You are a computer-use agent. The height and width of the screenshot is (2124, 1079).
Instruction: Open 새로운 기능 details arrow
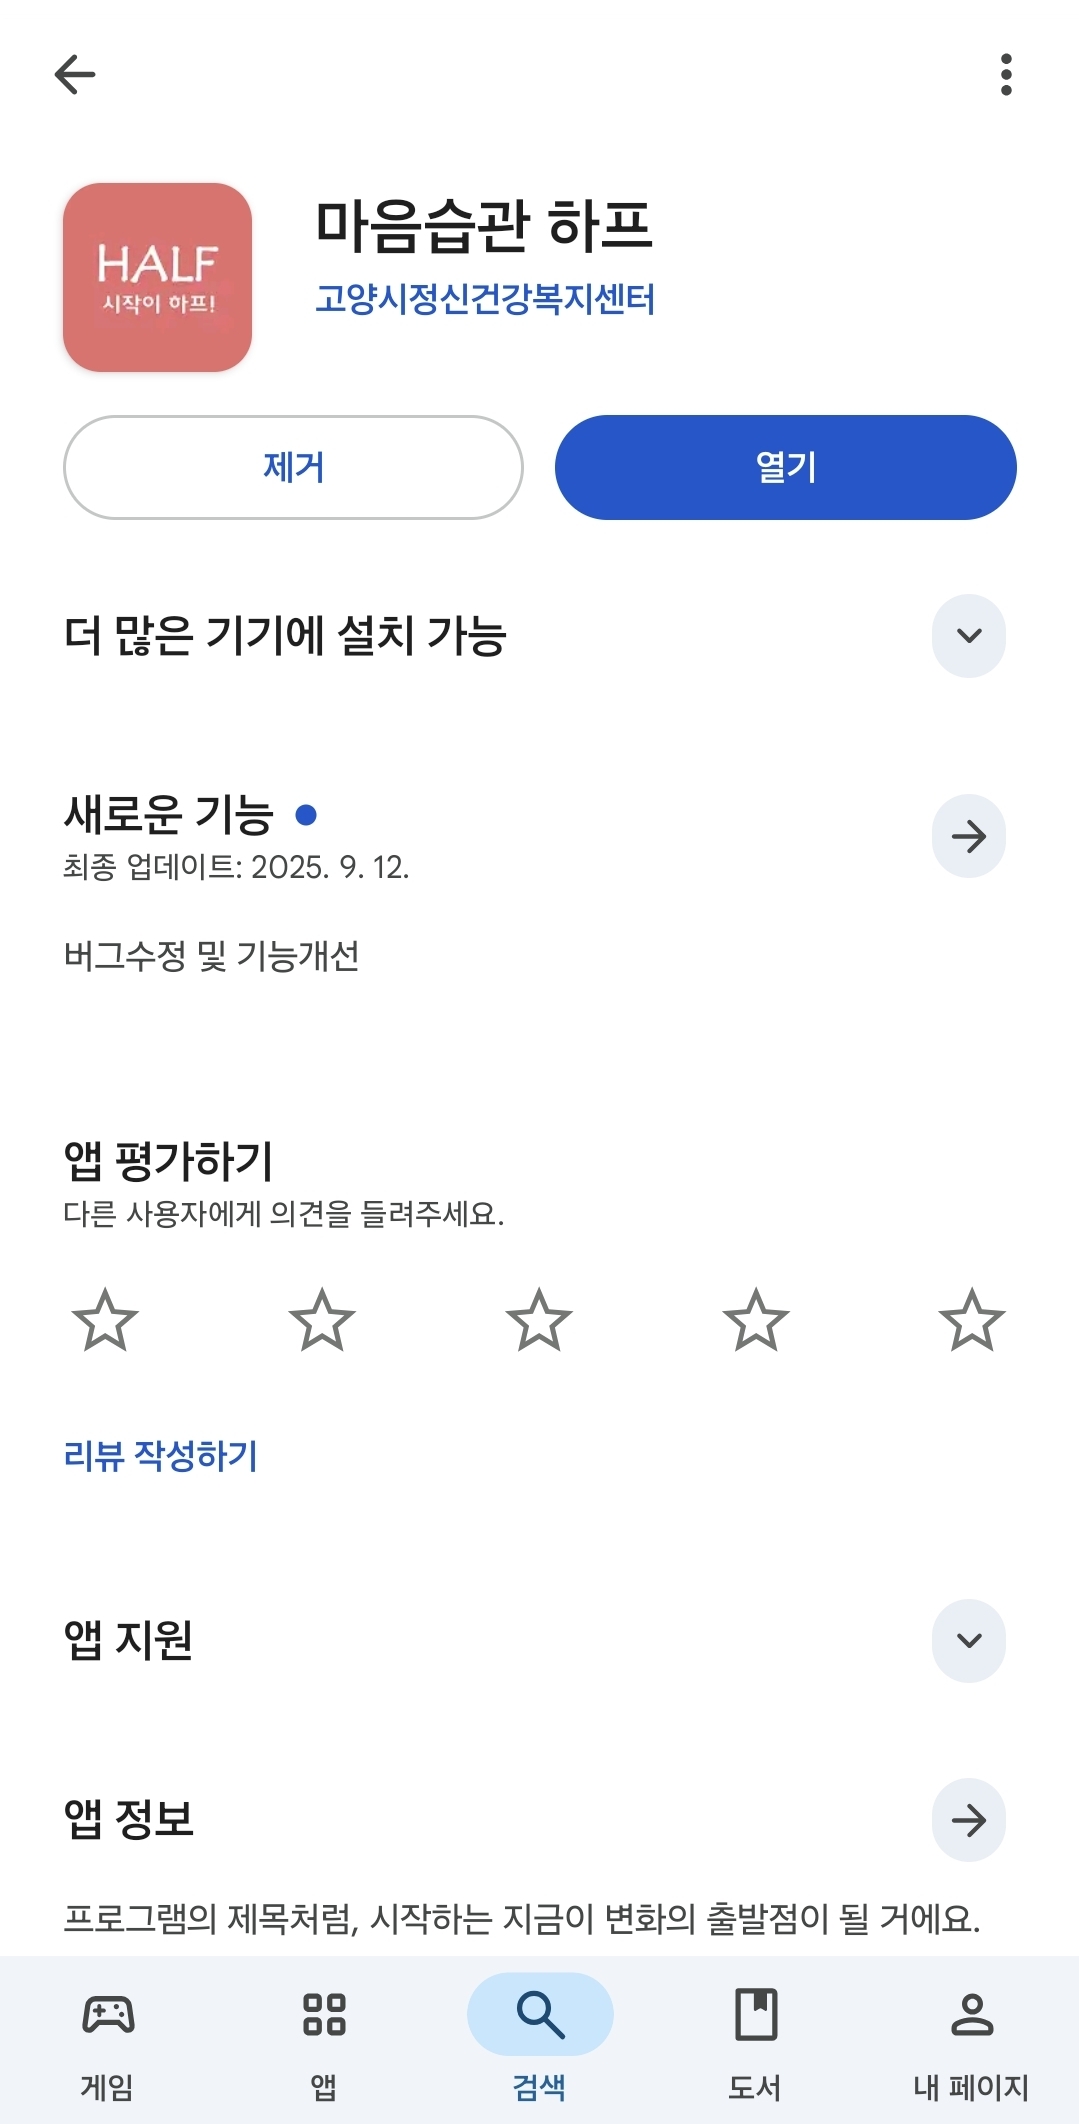click(x=968, y=836)
